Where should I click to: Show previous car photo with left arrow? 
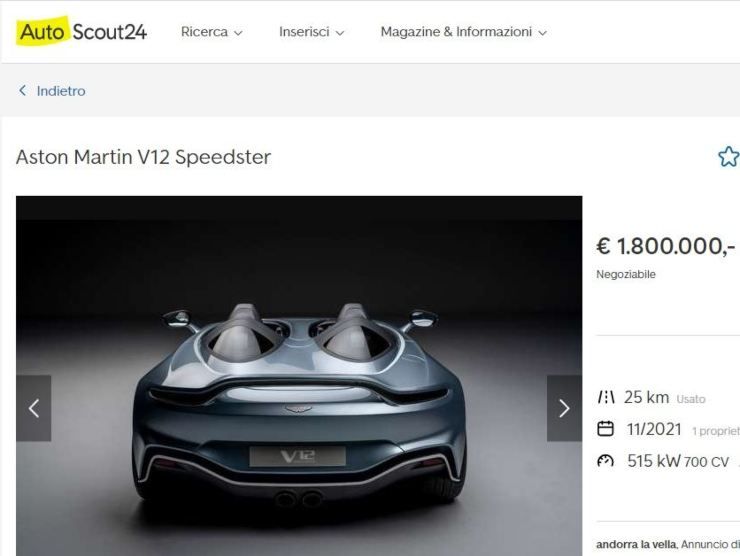[x=34, y=408]
